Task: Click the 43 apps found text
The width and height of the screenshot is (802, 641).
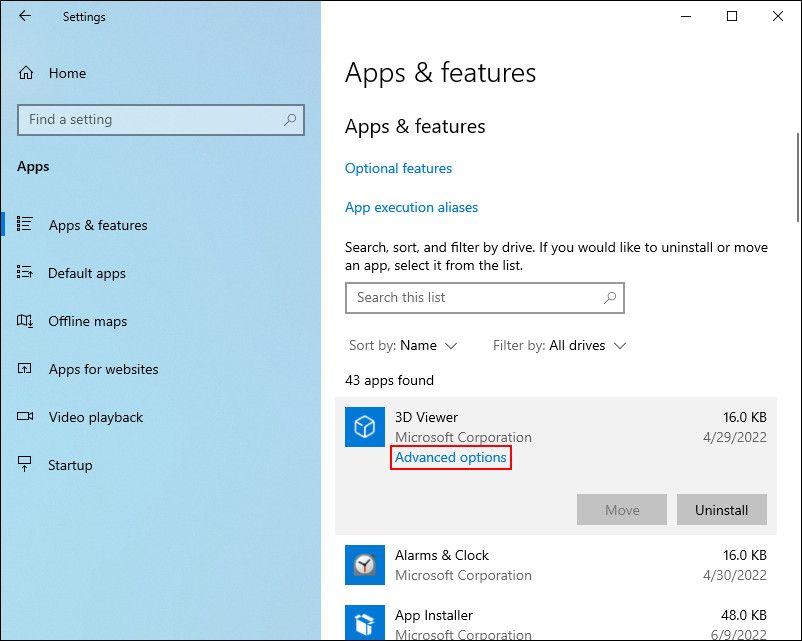Action: tap(390, 380)
